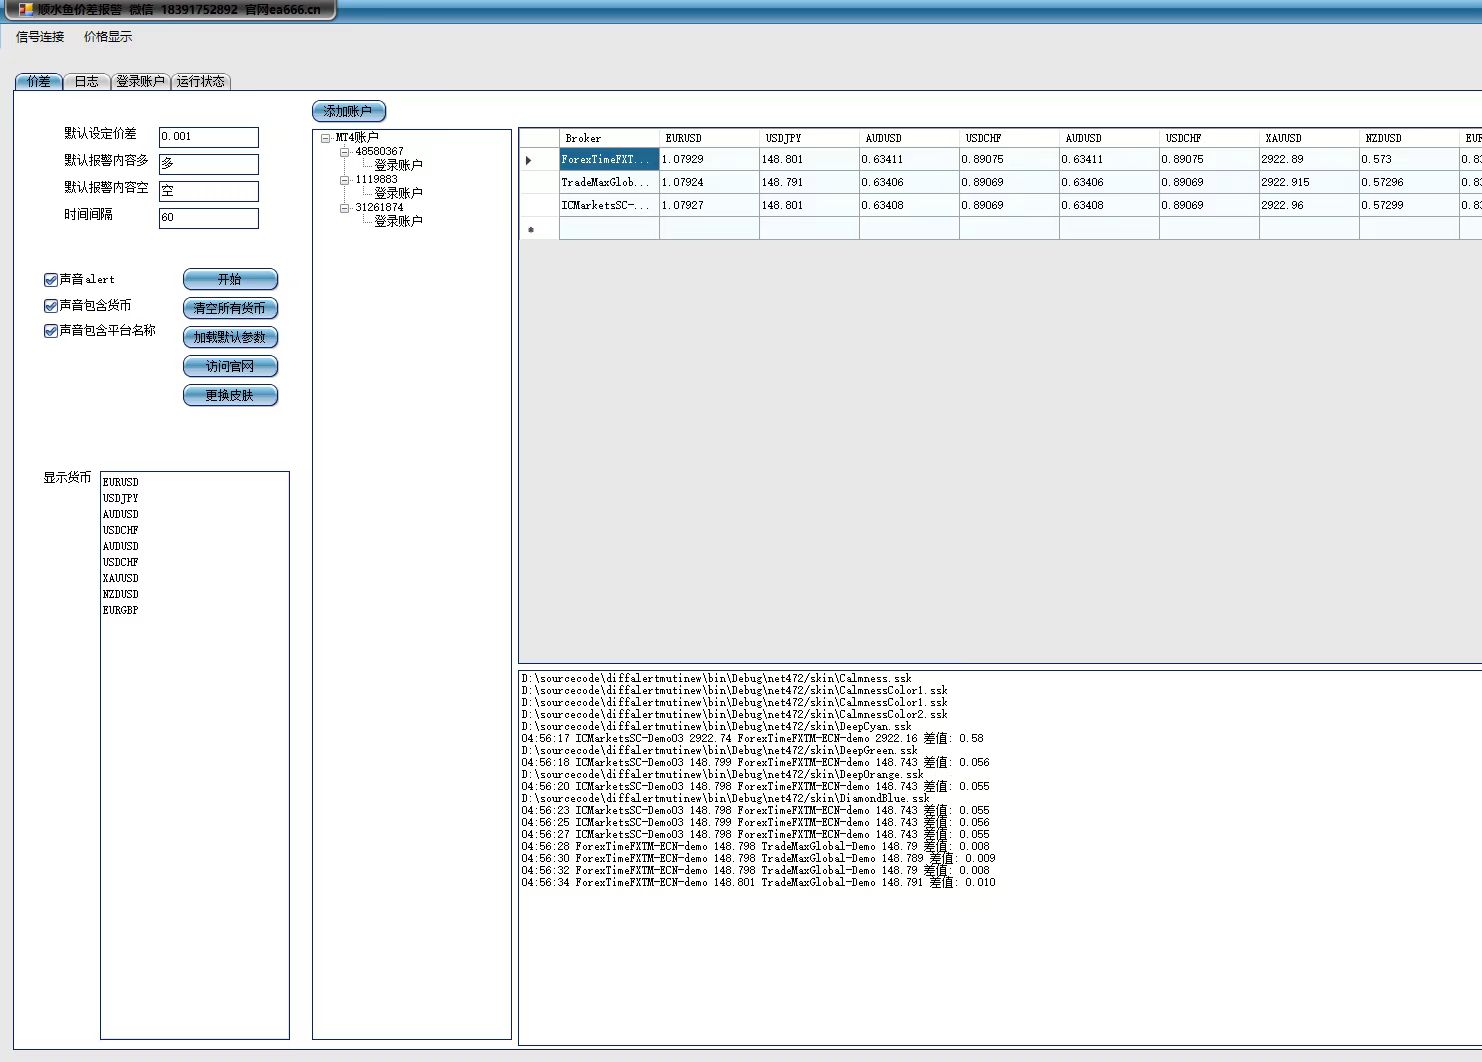Collapse account 31261874 tree node

tap(344, 208)
